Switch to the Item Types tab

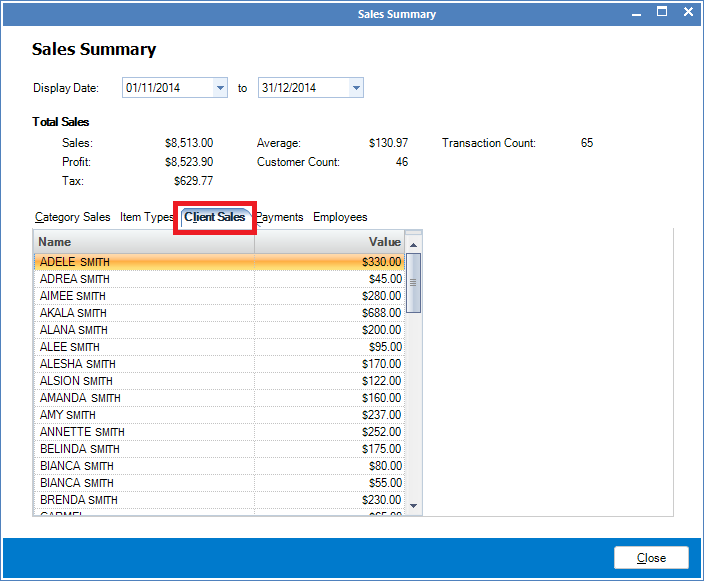146,217
